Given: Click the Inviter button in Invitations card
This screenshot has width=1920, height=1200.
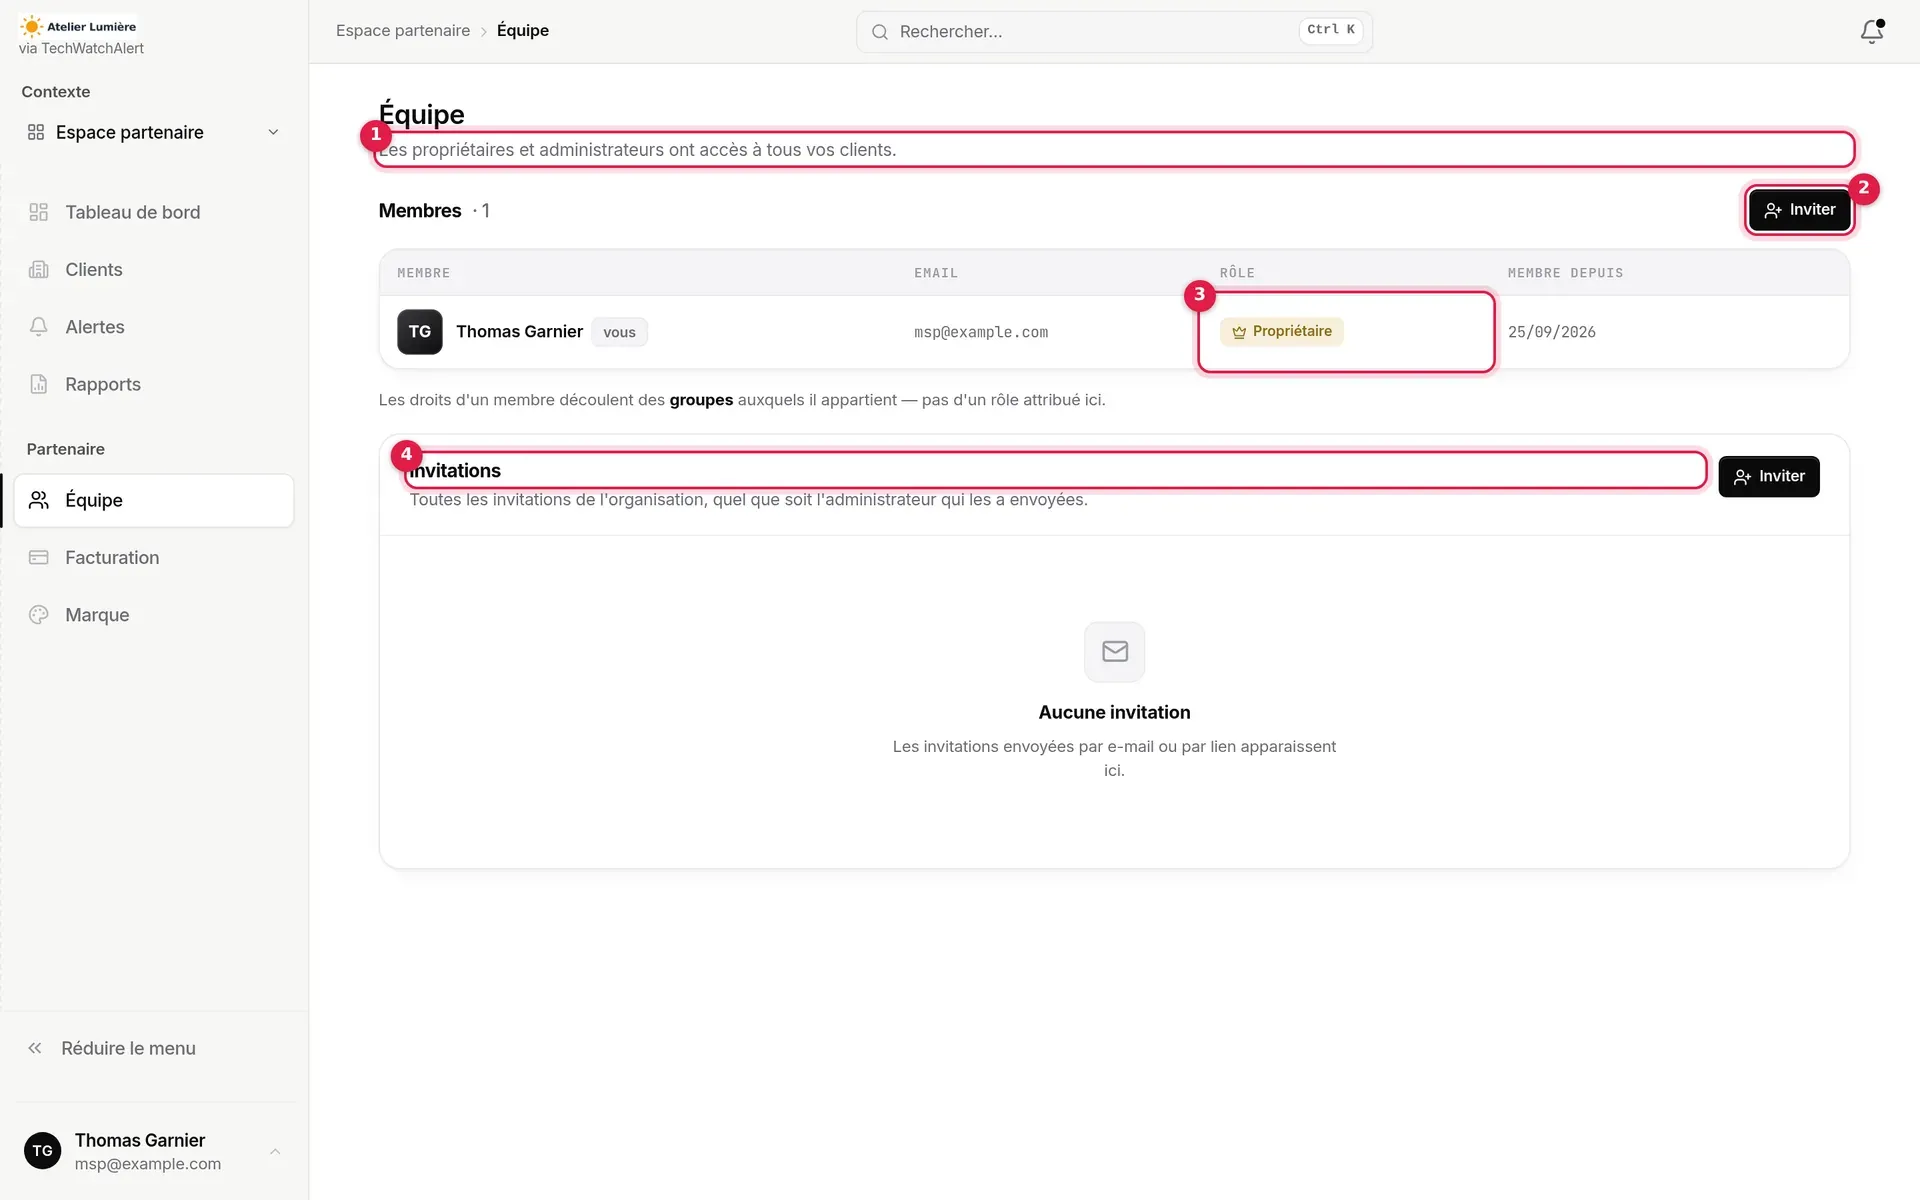Looking at the screenshot, I should [1768, 476].
